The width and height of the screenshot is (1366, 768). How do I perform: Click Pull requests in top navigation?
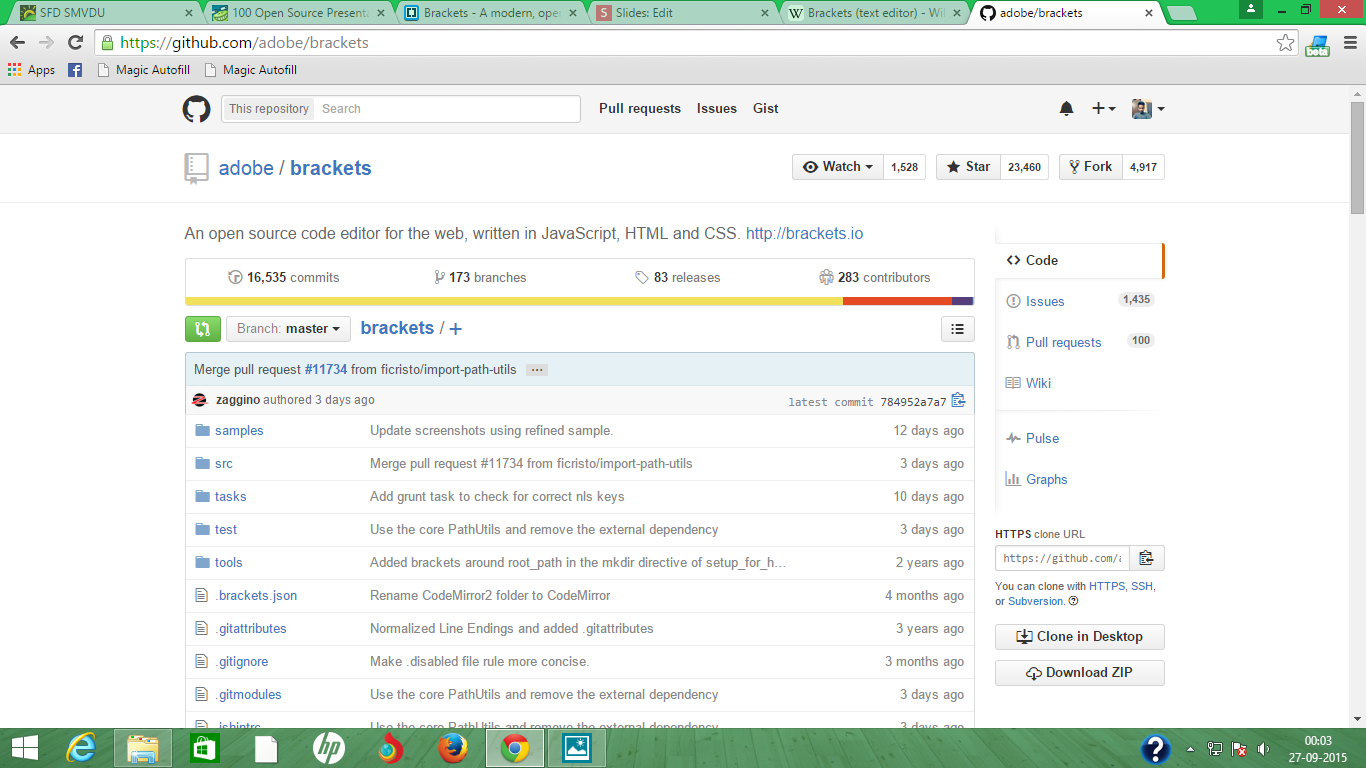(x=640, y=109)
